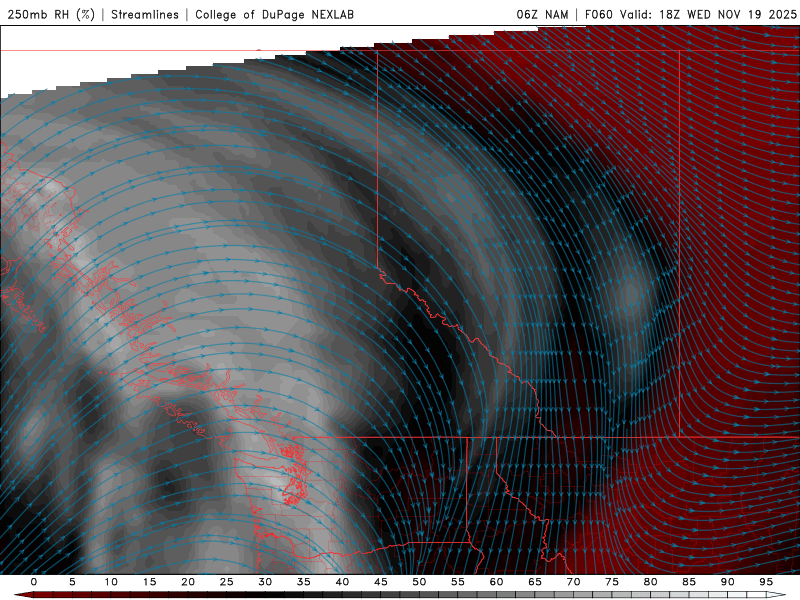
Task: Select the color bar label "75"
Action: (x=611, y=582)
